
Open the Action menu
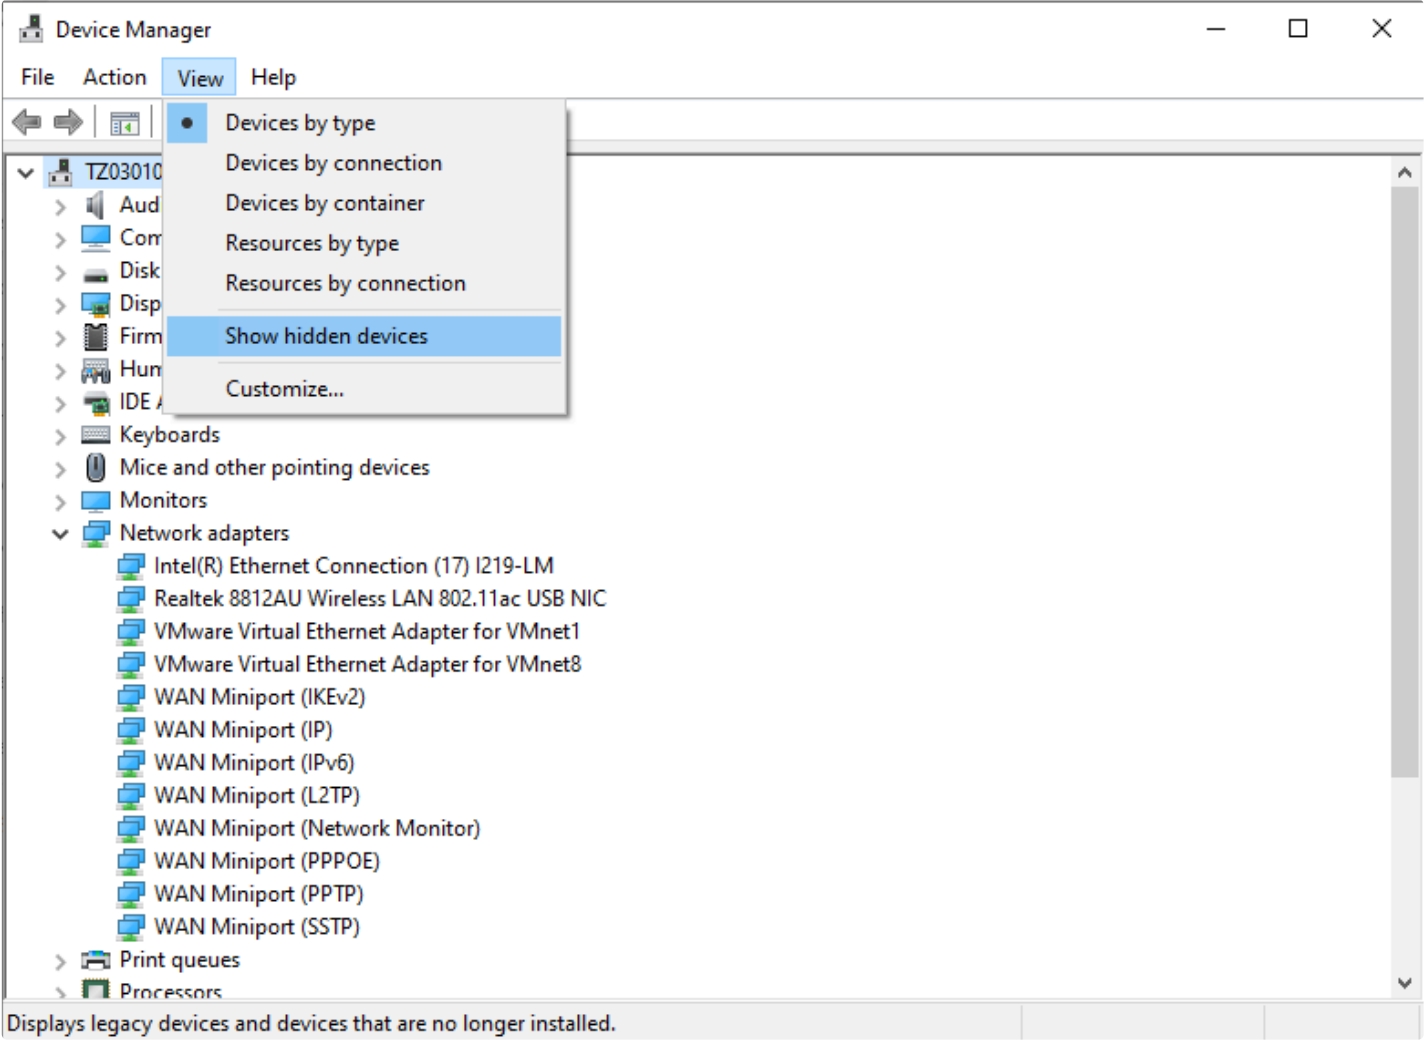click(x=115, y=77)
